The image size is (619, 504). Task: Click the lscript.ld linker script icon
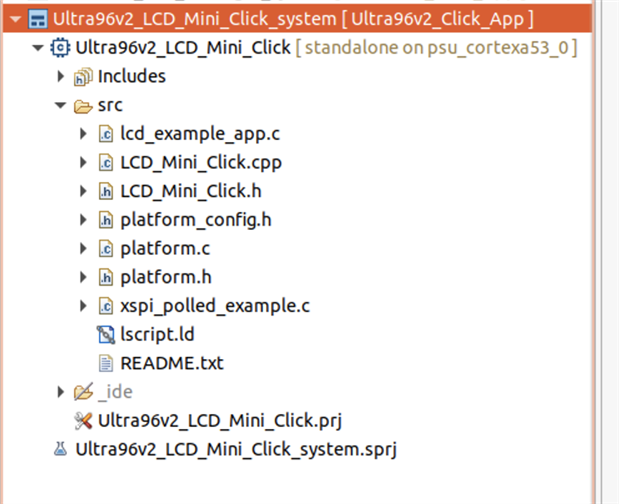[x=105, y=334]
